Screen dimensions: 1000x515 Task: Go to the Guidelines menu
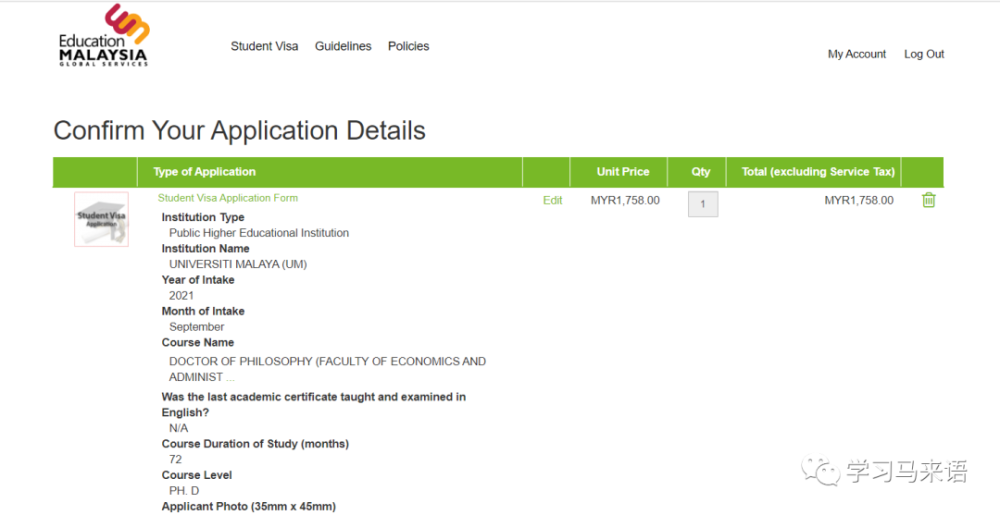(x=343, y=46)
